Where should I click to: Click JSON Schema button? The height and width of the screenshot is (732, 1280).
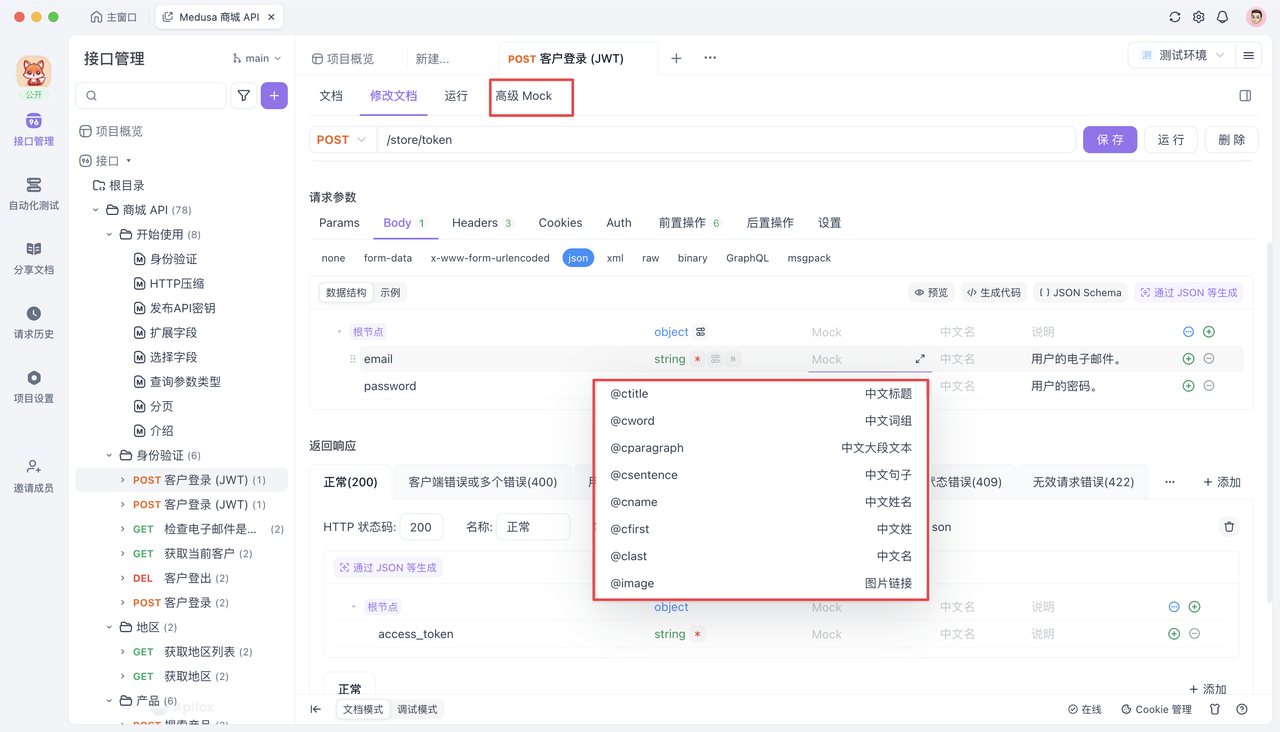tap(1080, 293)
